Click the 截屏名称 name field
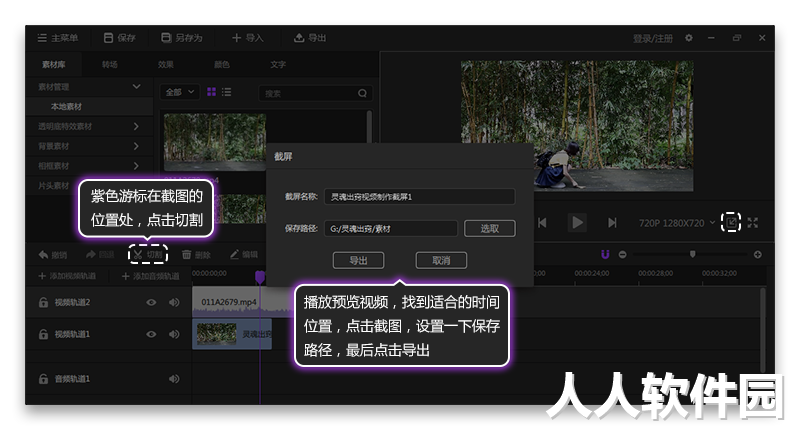This screenshot has height=430, width=800. point(419,197)
